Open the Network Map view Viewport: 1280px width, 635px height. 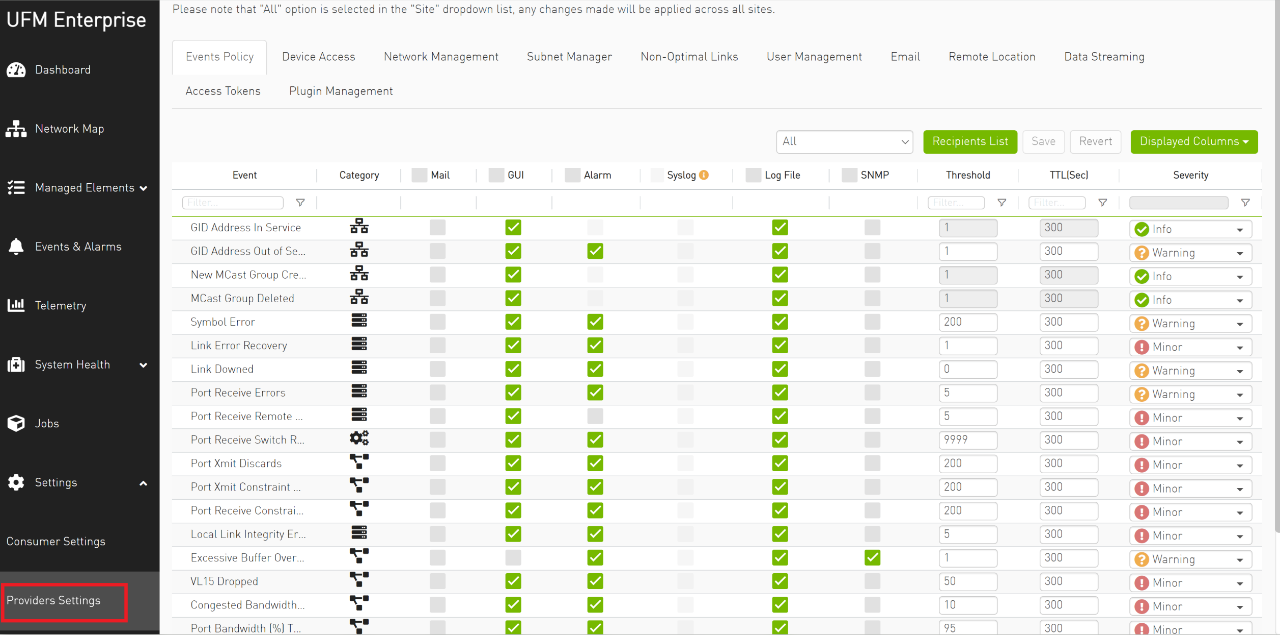coord(66,128)
